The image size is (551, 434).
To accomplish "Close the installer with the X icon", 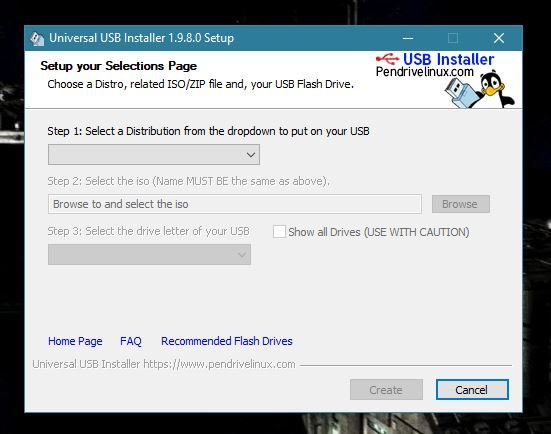I will (x=499, y=38).
